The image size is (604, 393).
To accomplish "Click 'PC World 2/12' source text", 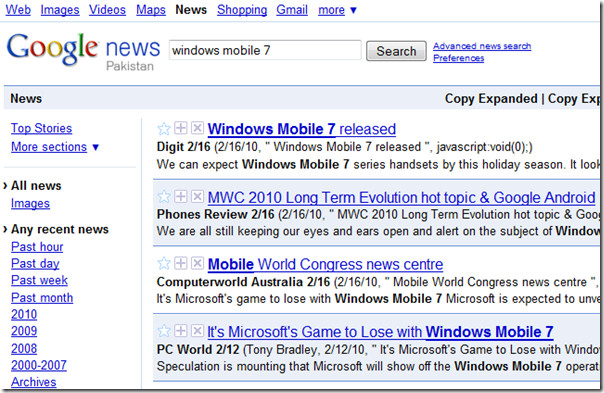I will (198, 349).
